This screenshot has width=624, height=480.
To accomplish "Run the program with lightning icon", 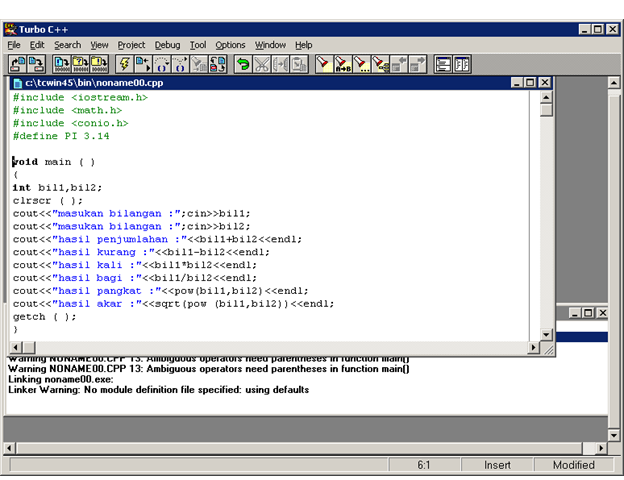I will point(125,64).
